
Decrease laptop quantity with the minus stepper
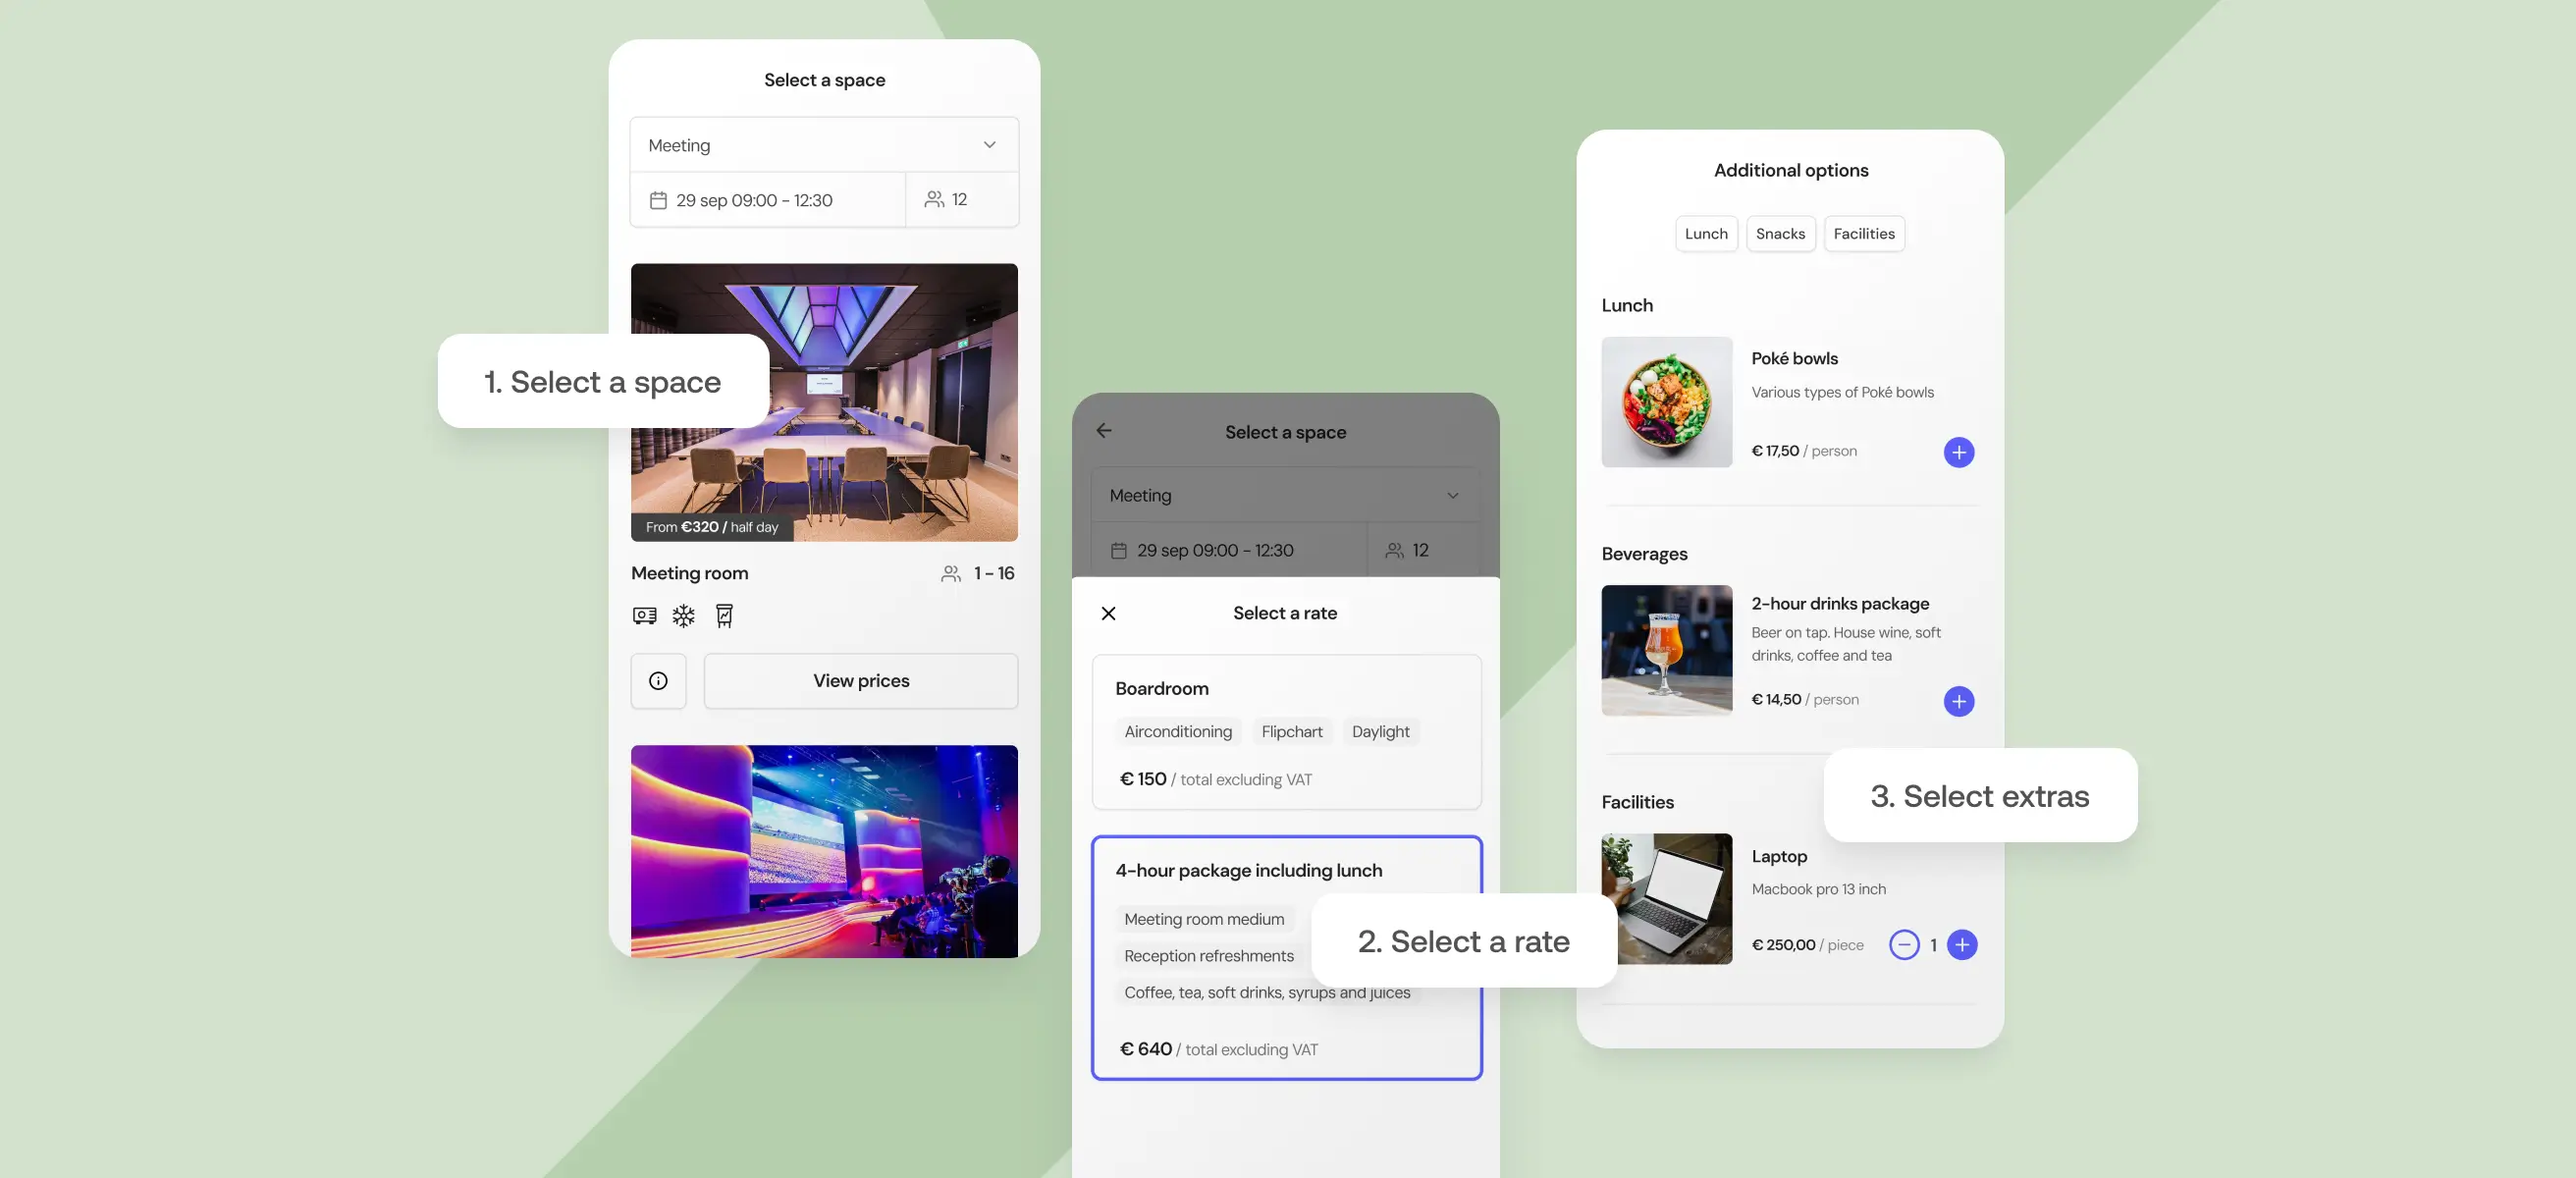click(1904, 945)
